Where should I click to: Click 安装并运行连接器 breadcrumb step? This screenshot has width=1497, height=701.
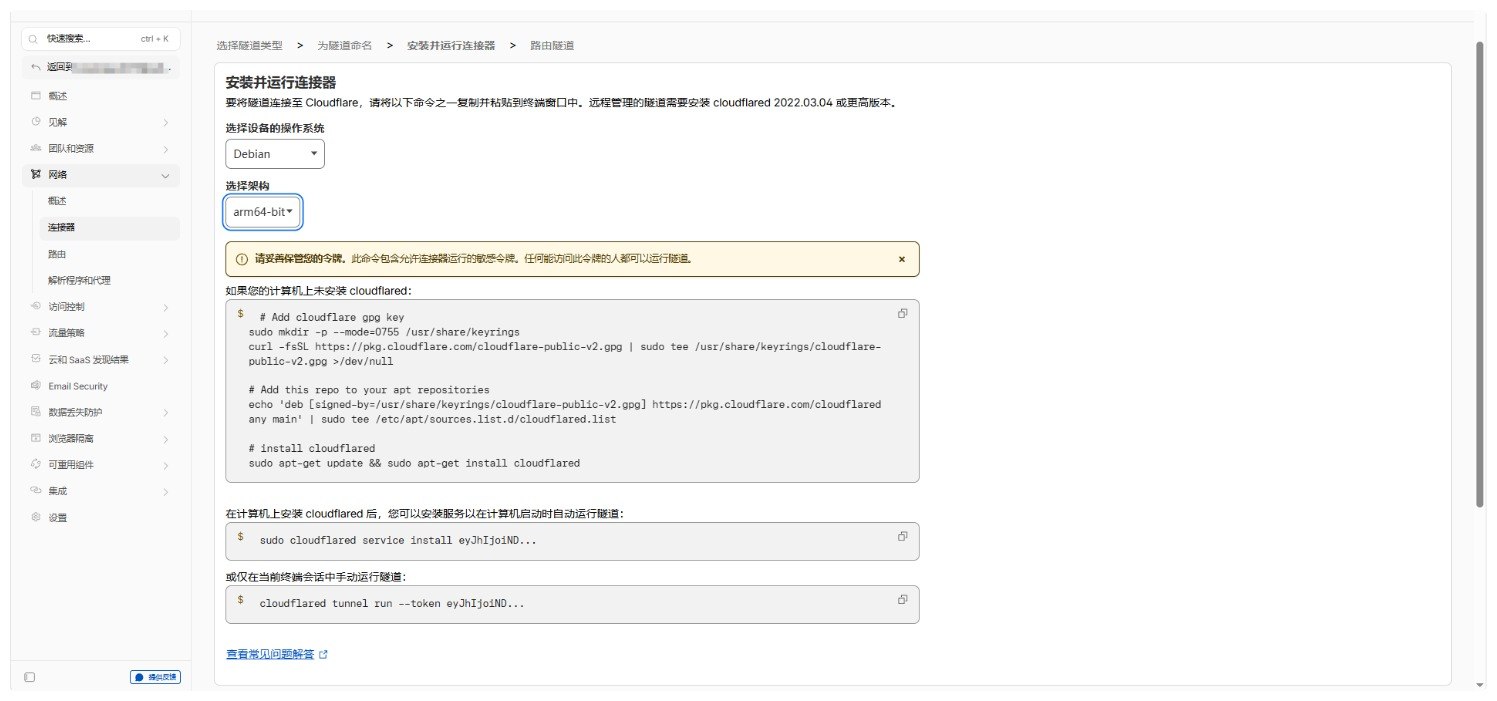pyautogui.click(x=450, y=46)
